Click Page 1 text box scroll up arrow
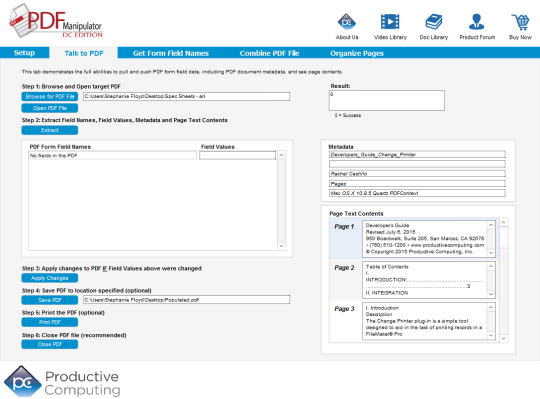The image size is (540, 399). pyautogui.click(x=491, y=225)
